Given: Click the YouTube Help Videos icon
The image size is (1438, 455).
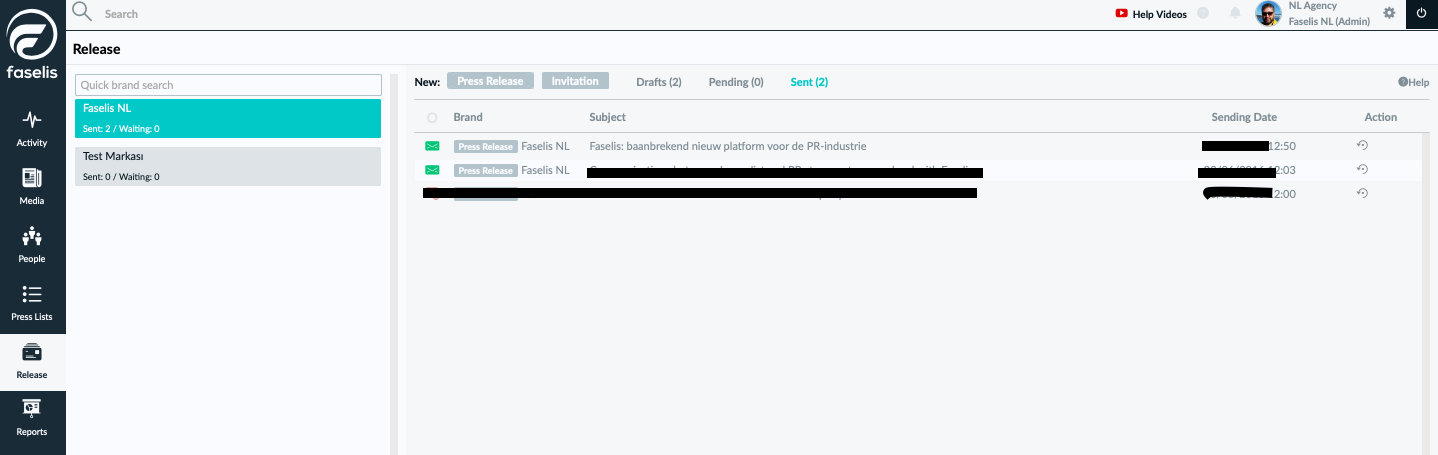Looking at the screenshot, I should 1122,14.
